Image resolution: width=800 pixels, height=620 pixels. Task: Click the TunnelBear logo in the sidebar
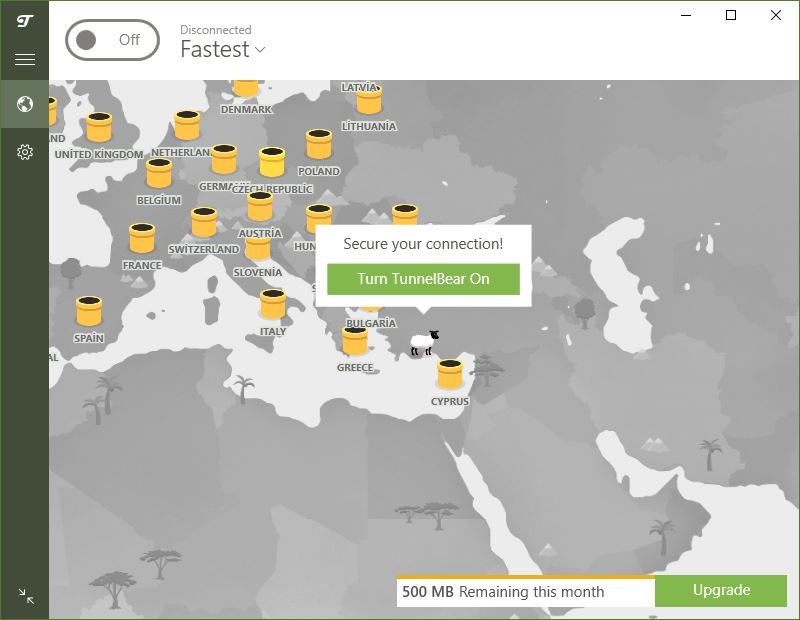(24, 21)
